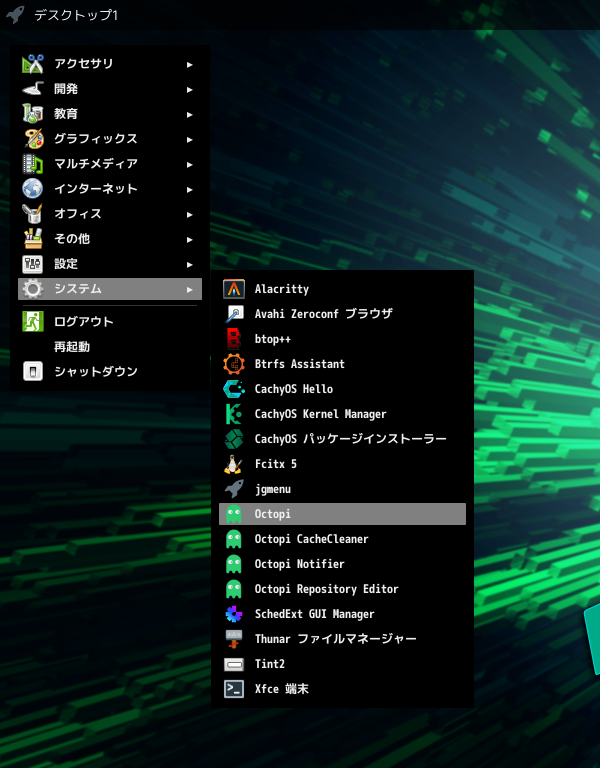Click the デスクトップ1 workspace label
This screenshot has height=768, width=600.
(x=76, y=15)
